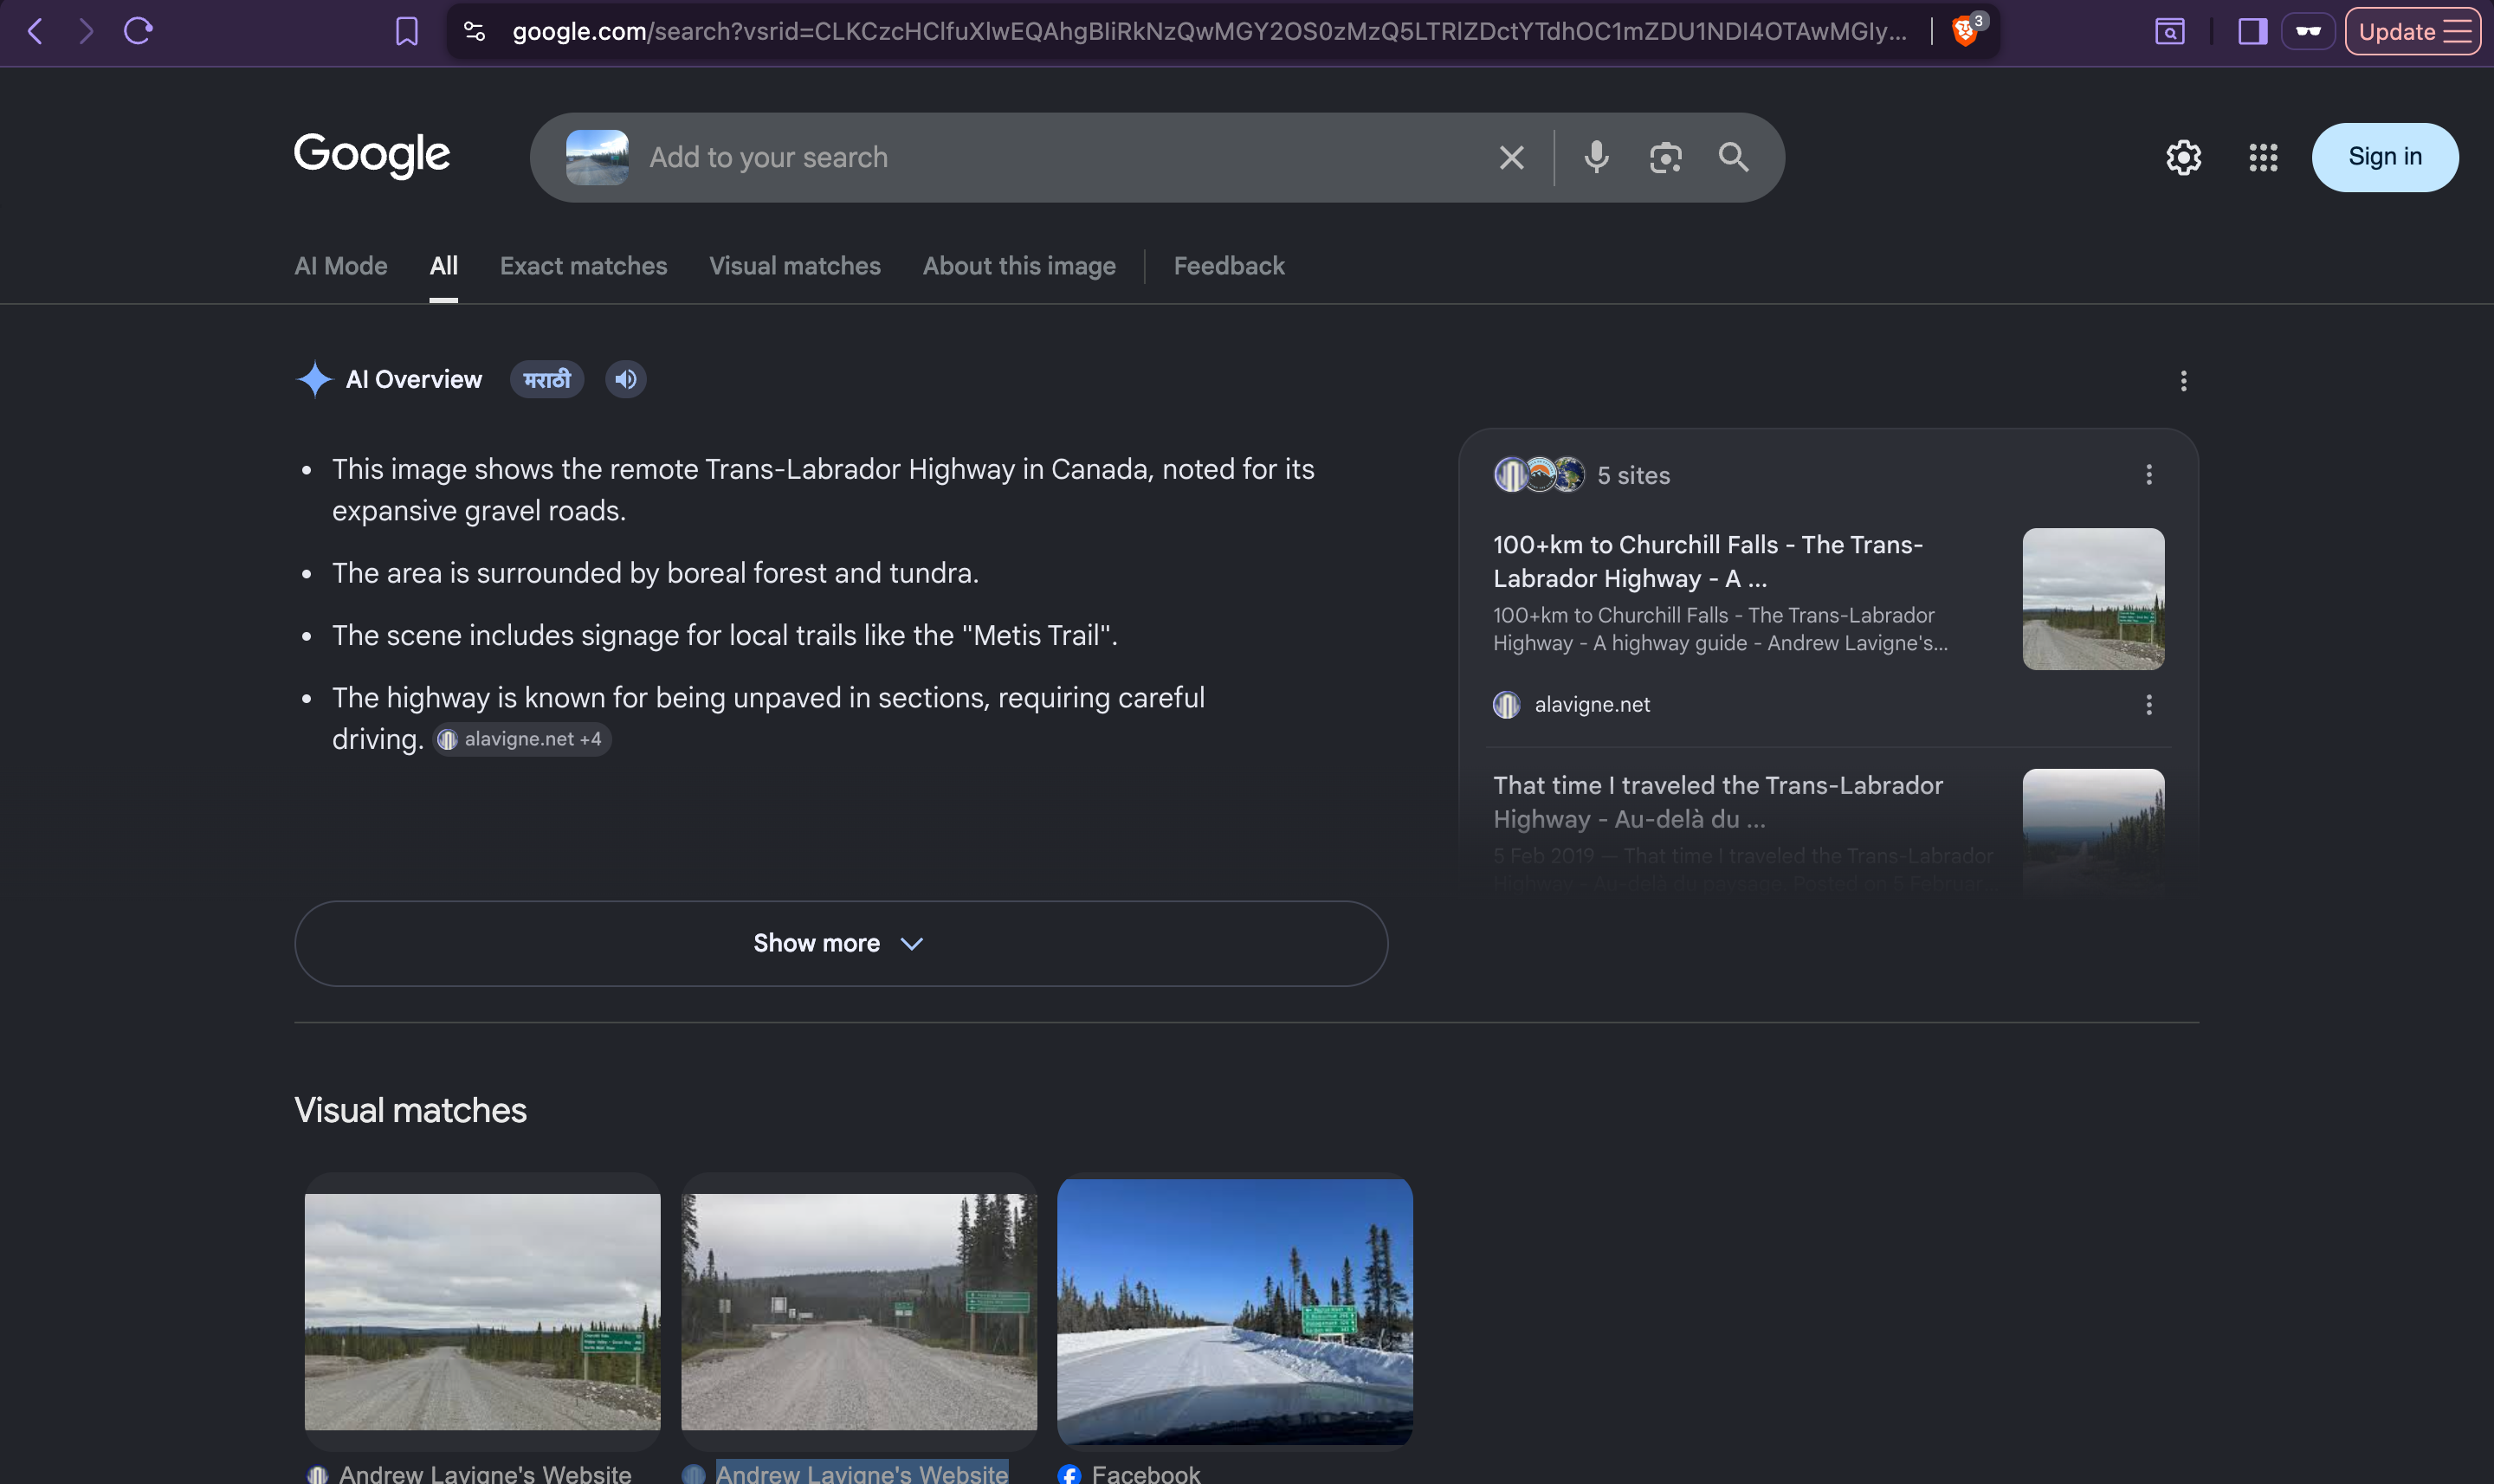Toggle the browser sidebar panel icon
The width and height of the screenshot is (2494, 1484).
[x=2252, y=32]
